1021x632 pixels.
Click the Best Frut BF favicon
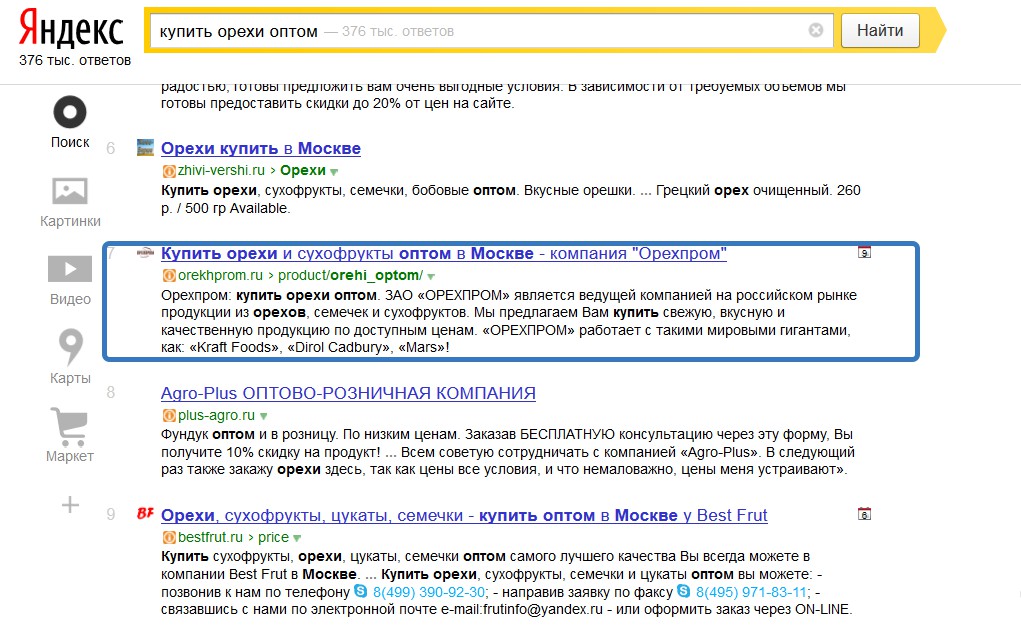[x=145, y=514]
